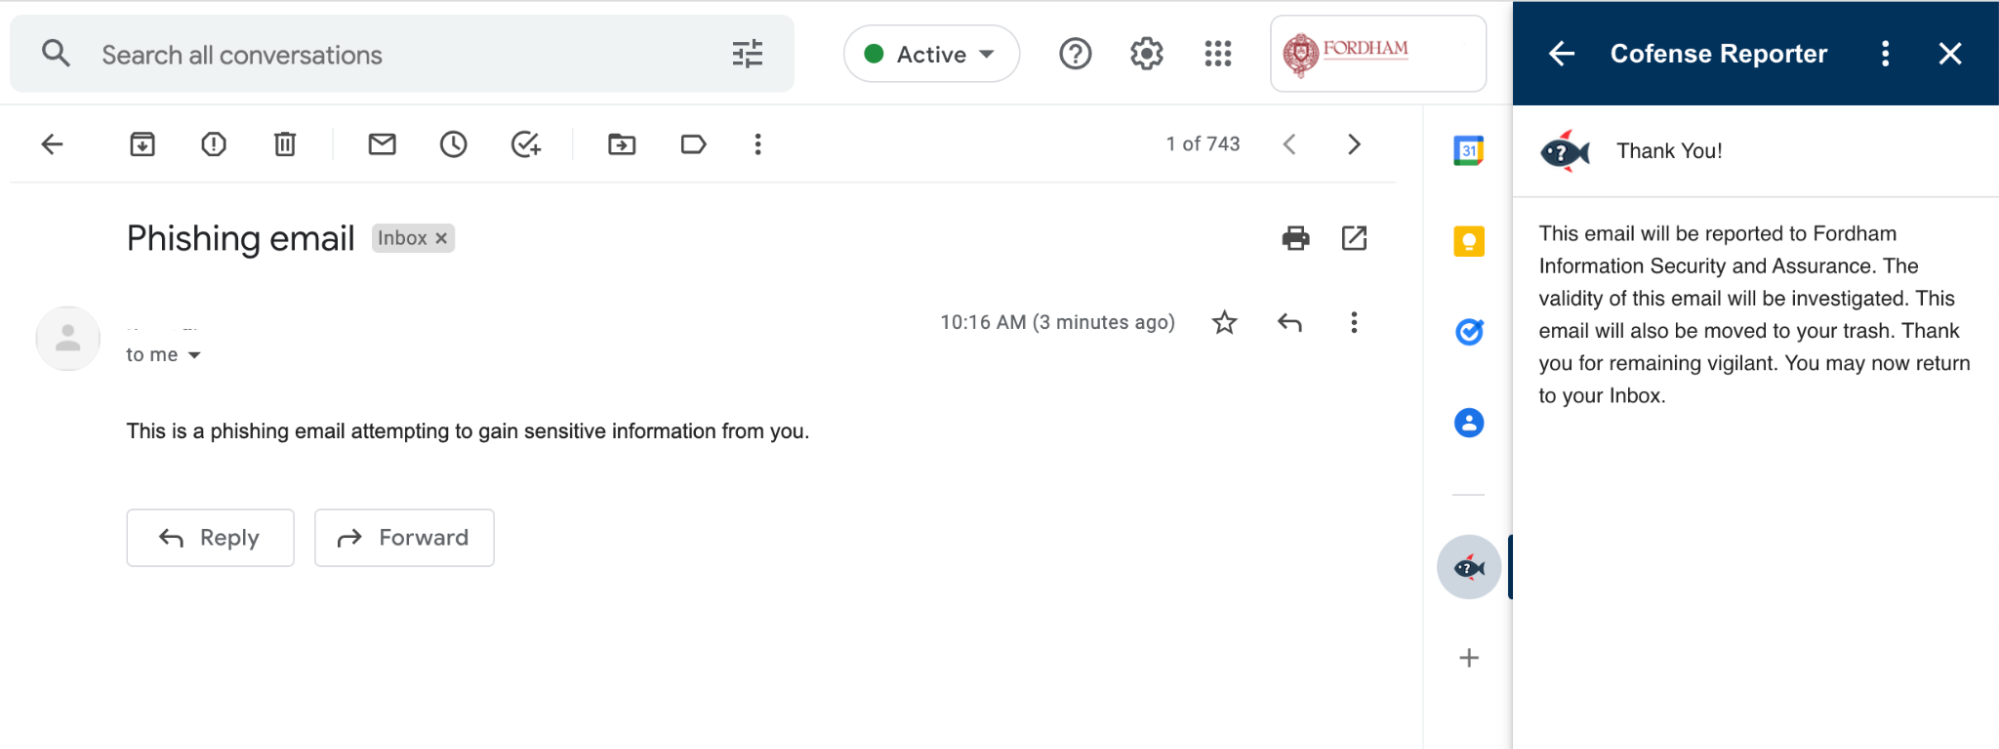Open Google Contacts side panel
This screenshot has width=1999, height=749.
pos(1468,423)
